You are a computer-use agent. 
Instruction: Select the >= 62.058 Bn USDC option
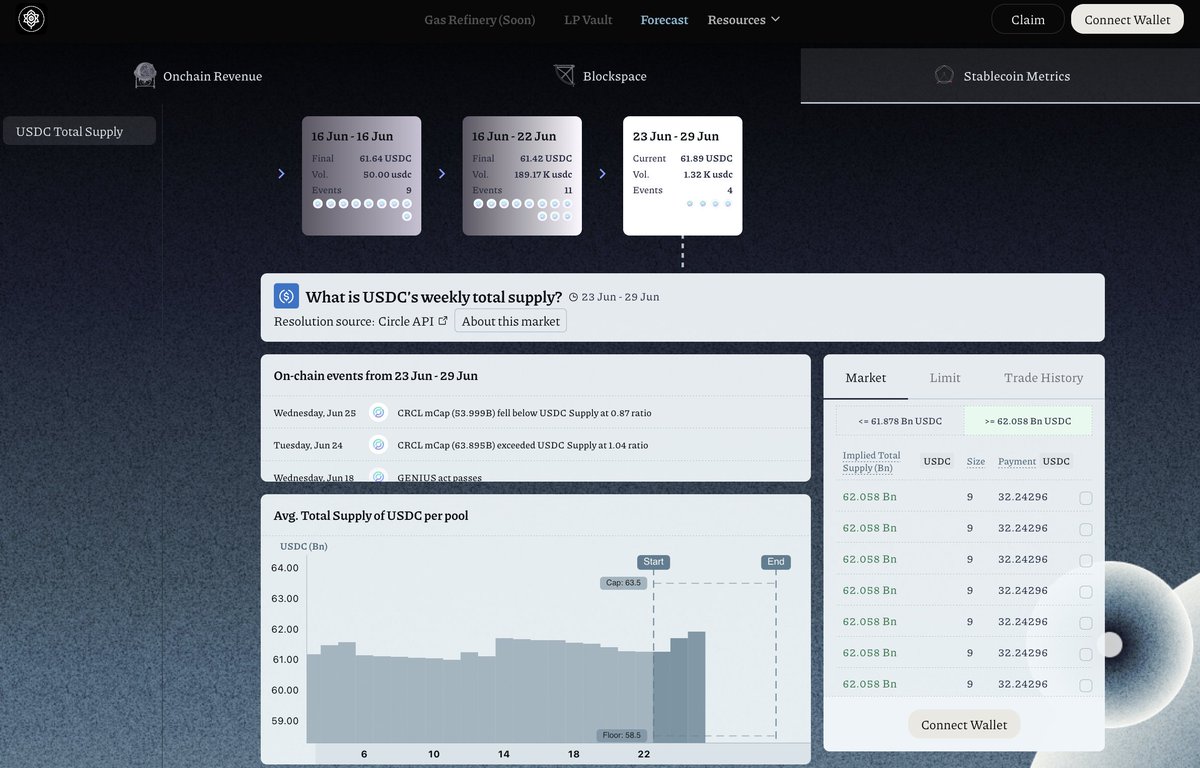[1028, 421]
